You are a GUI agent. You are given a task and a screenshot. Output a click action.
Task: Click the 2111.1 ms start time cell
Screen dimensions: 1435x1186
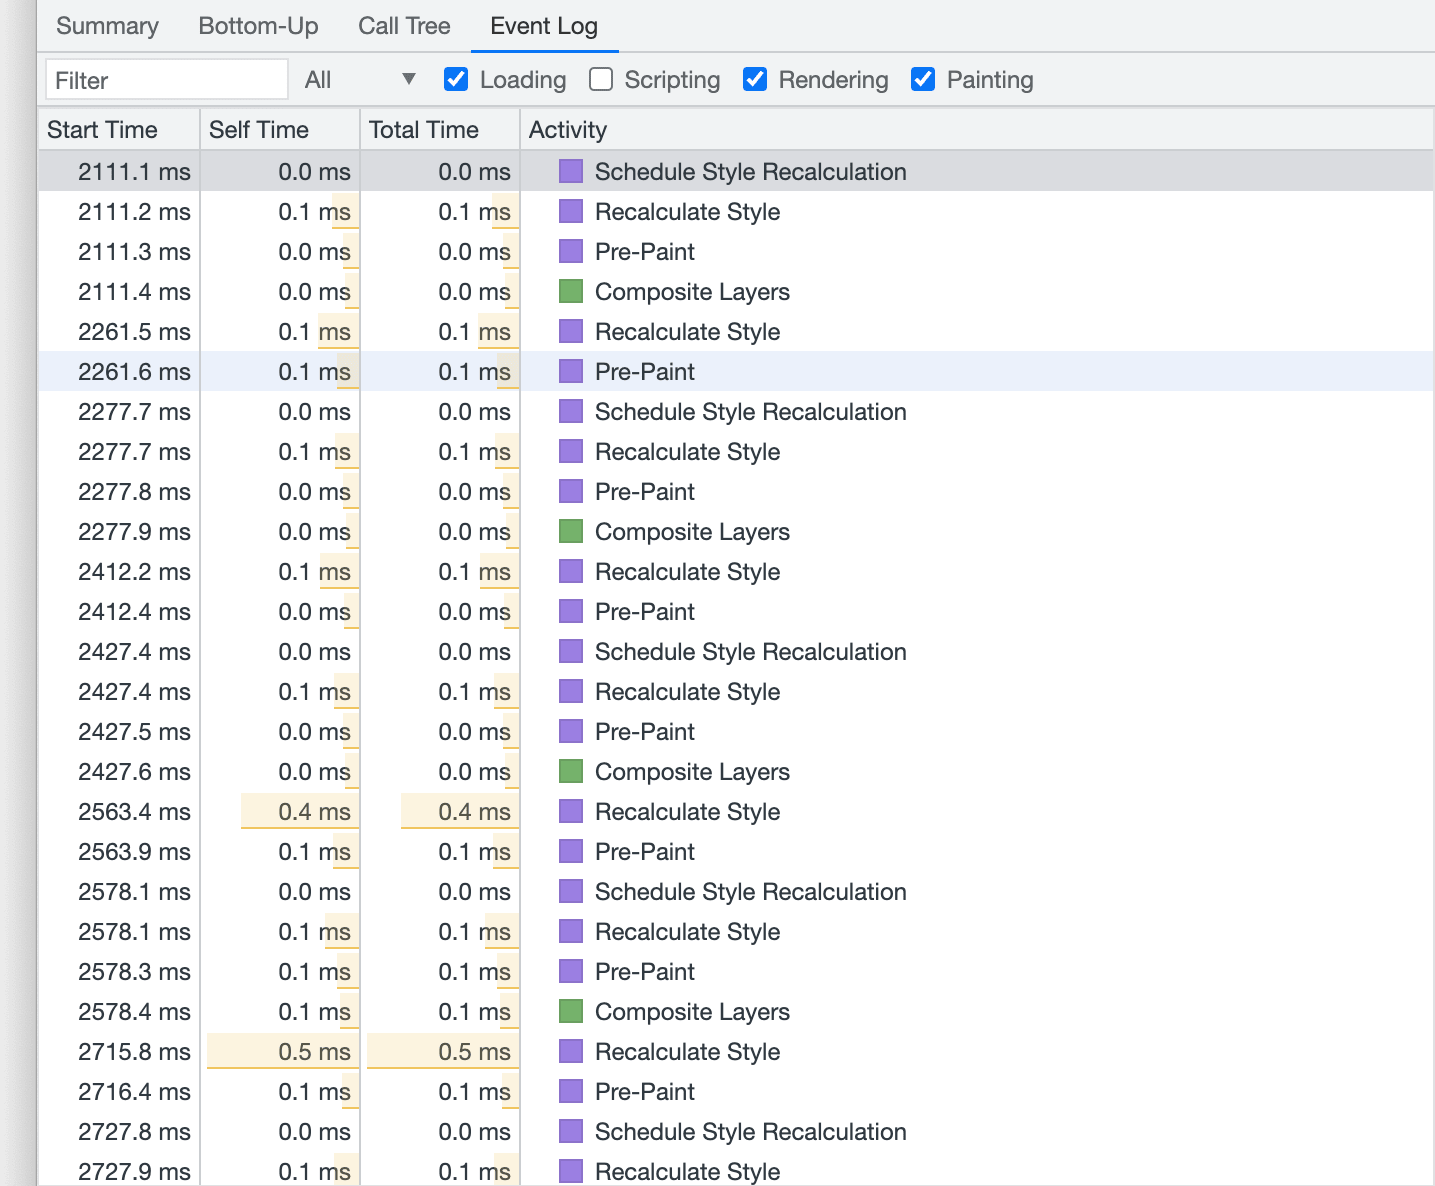[119, 172]
